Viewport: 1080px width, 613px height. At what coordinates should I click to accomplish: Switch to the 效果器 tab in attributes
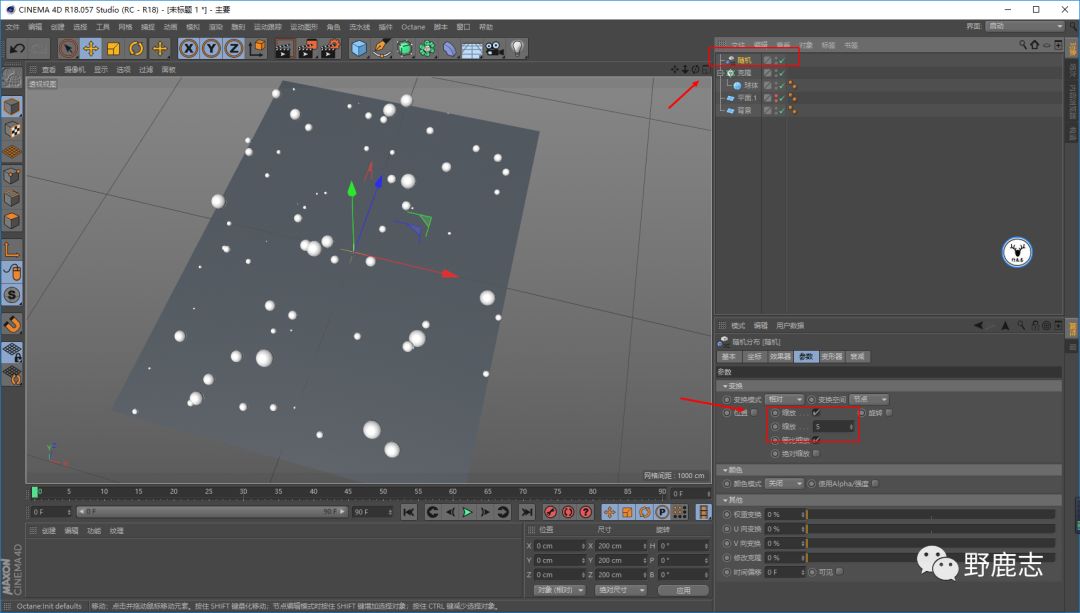point(780,356)
